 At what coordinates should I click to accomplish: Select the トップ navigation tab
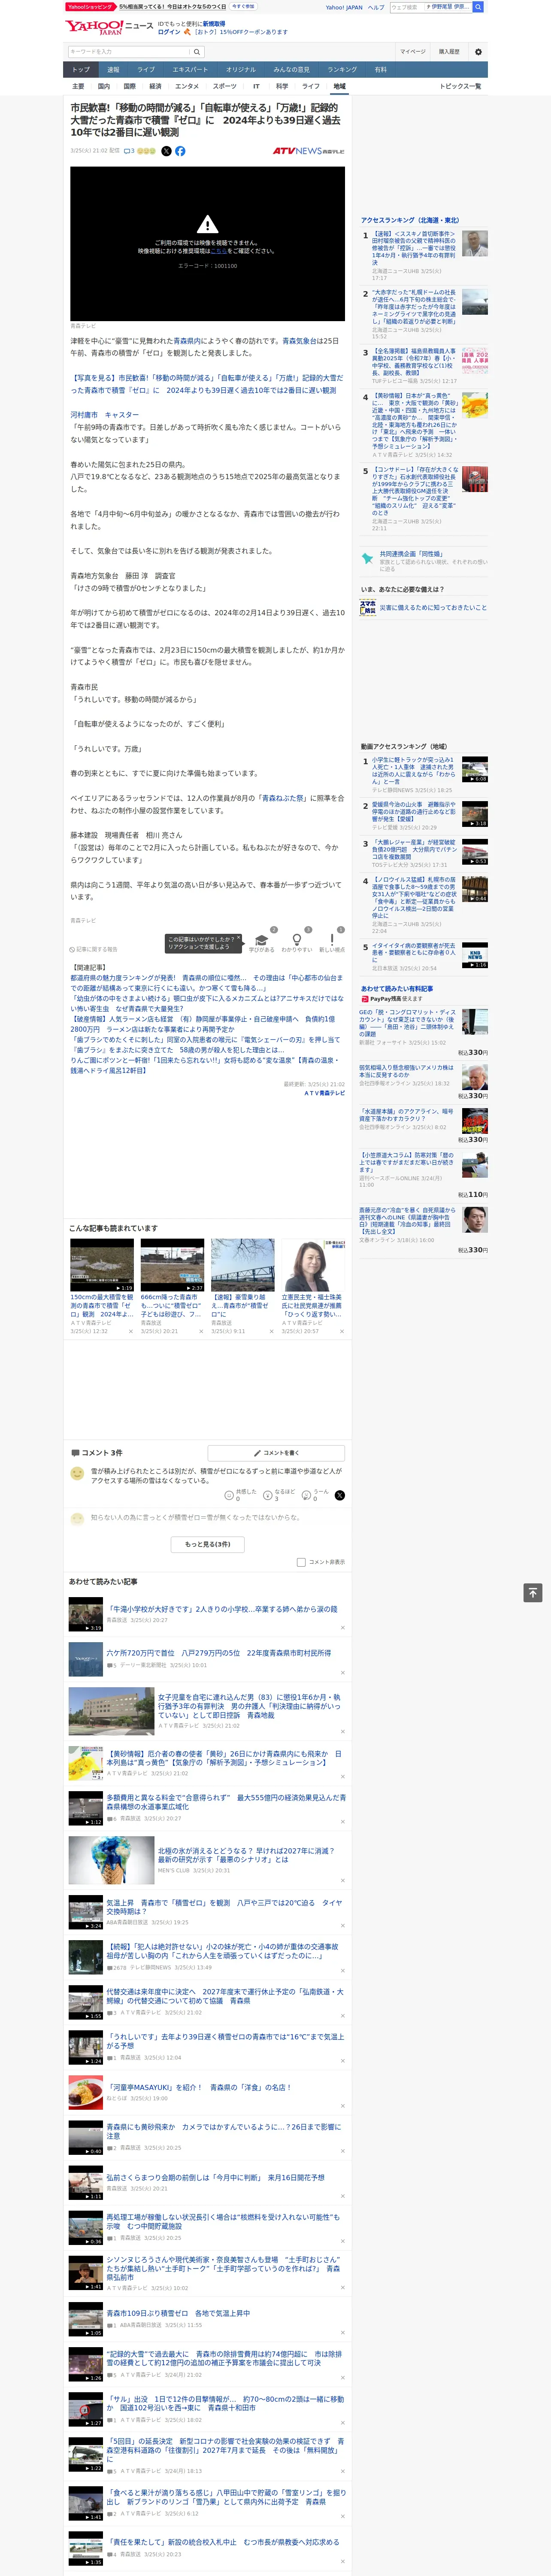coord(81,69)
